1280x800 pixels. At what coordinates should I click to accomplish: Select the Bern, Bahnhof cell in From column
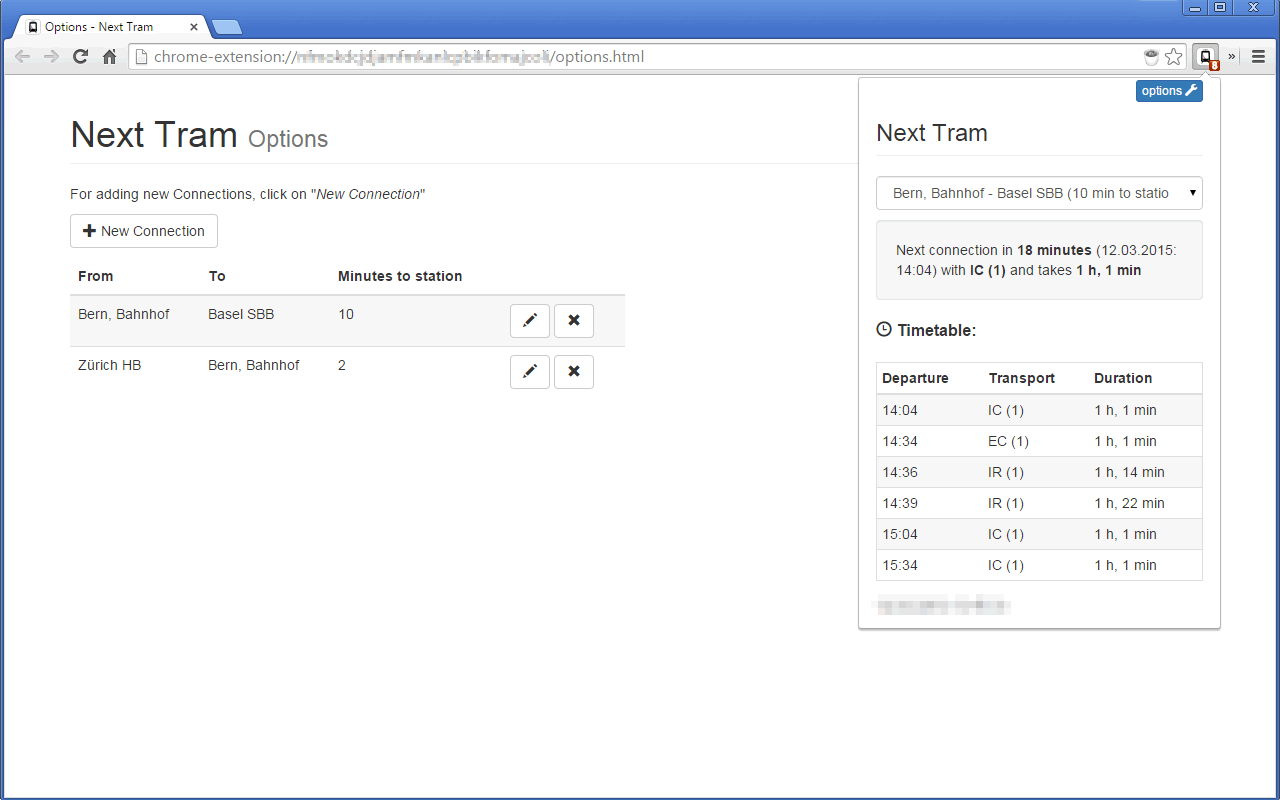click(x=124, y=314)
